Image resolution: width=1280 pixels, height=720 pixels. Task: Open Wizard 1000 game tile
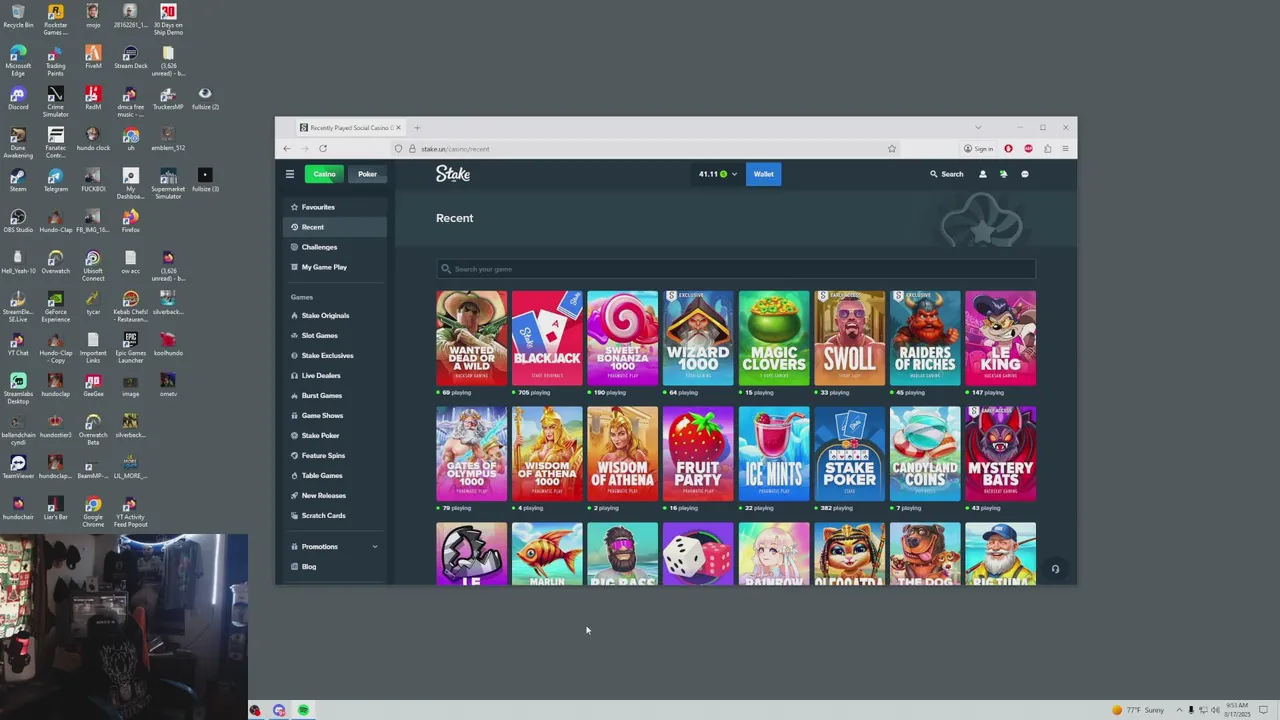point(698,338)
